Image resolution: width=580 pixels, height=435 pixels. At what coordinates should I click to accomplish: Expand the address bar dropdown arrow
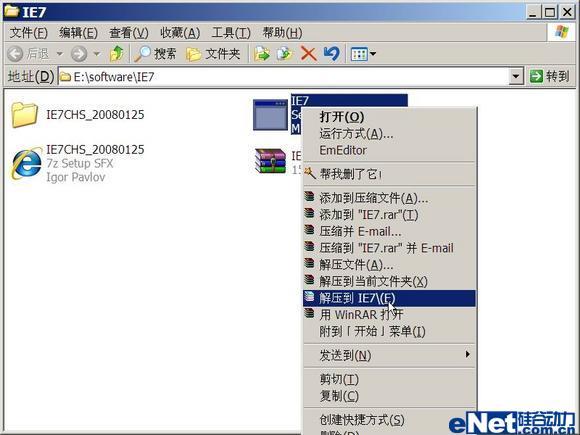click(x=516, y=77)
